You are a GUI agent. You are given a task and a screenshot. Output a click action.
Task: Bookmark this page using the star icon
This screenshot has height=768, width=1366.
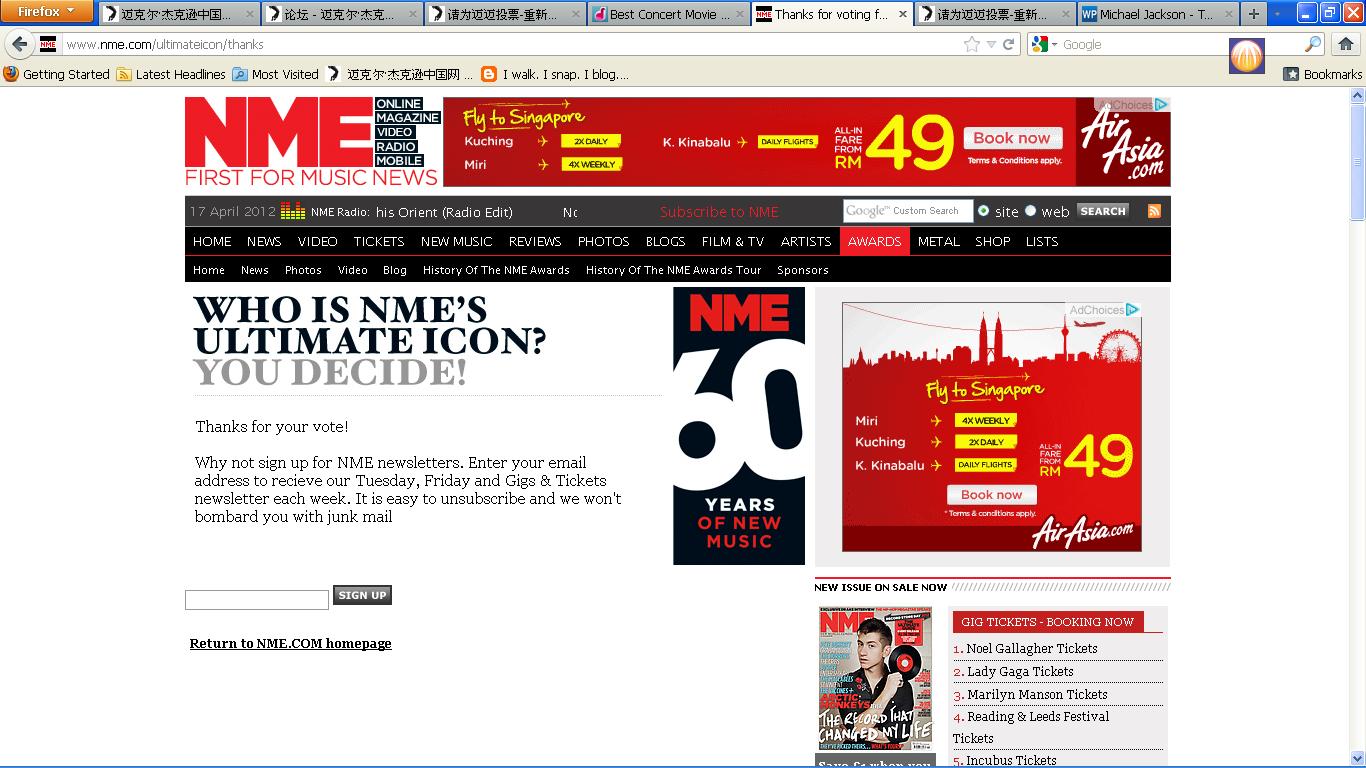971,44
